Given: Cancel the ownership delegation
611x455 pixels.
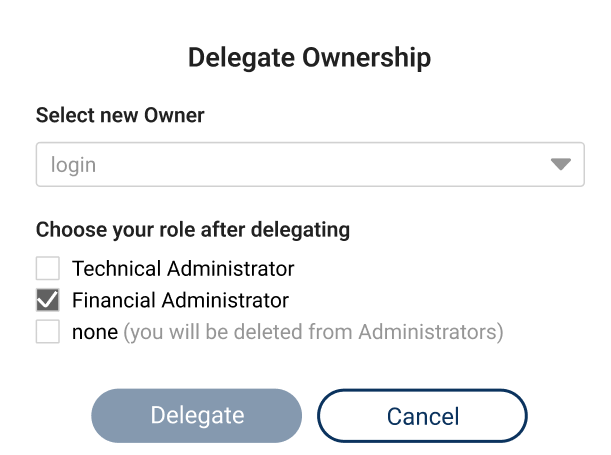Looking at the screenshot, I should (x=422, y=416).
